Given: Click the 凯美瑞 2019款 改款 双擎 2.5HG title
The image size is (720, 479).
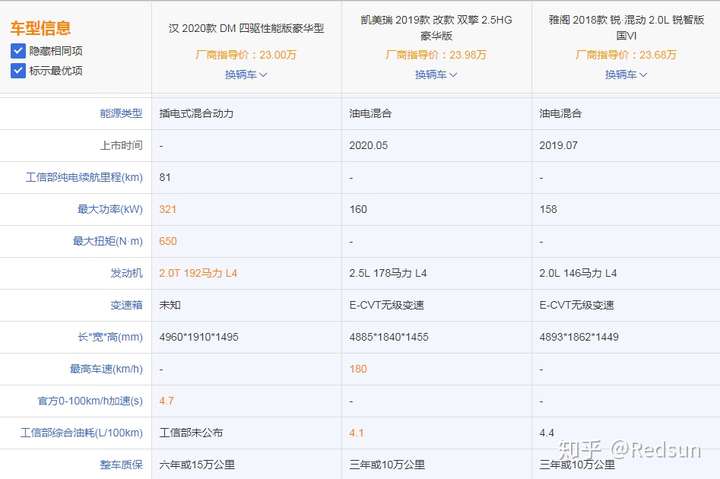Looking at the screenshot, I should 436,28.
